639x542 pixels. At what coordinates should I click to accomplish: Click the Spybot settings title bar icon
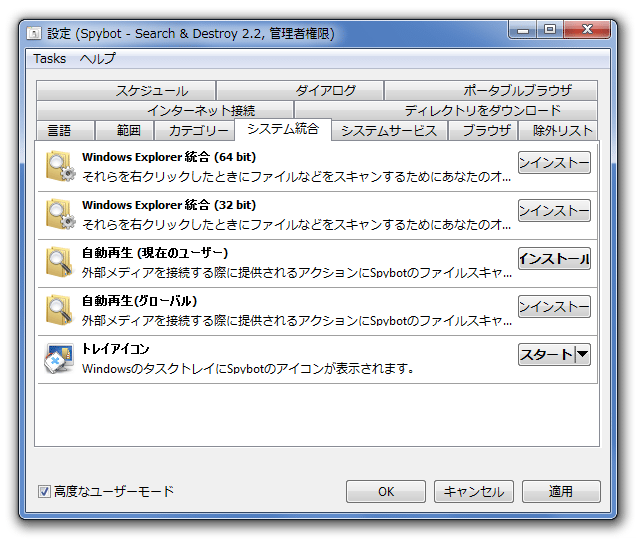[34, 33]
